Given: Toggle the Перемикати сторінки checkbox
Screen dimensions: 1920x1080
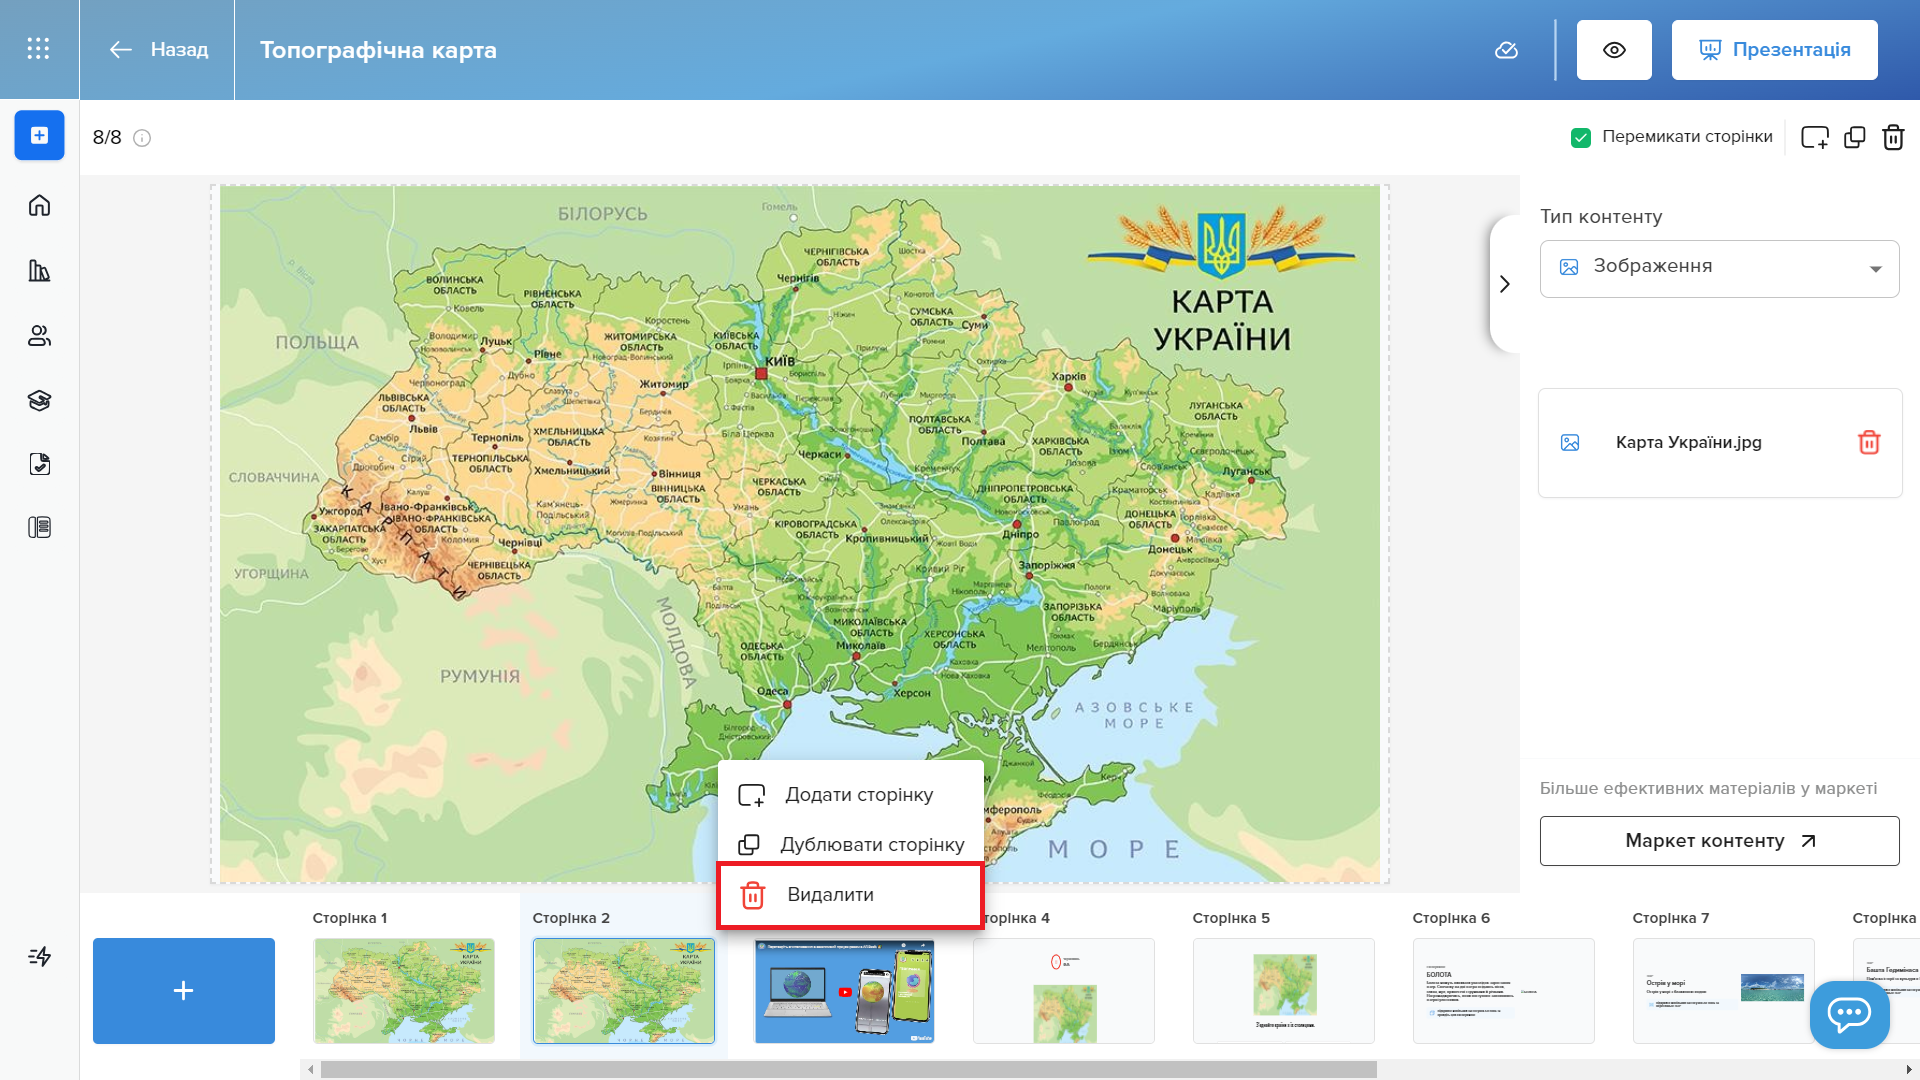Looking at the screenshot, I should point(1581,137).
